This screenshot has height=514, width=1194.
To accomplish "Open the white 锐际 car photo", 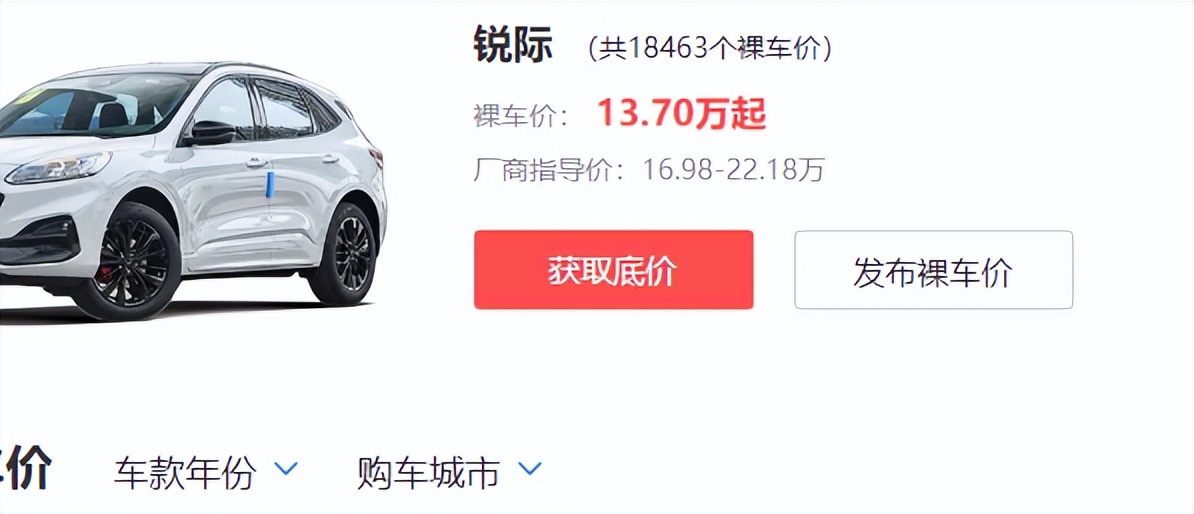I will pos(193,190).
